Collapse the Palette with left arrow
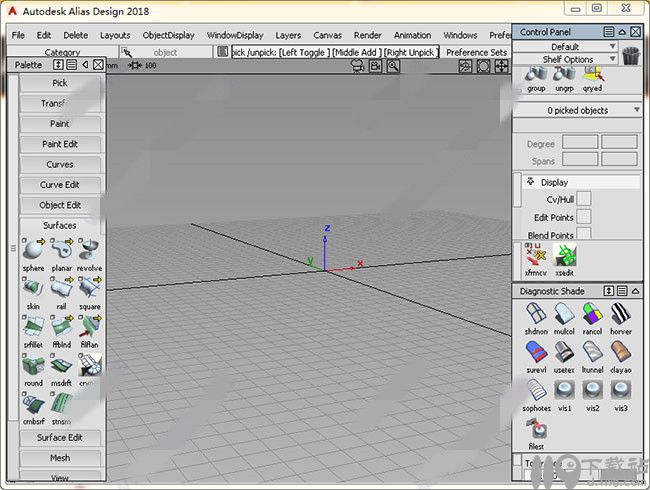The image size is (650, 490). 85,65
